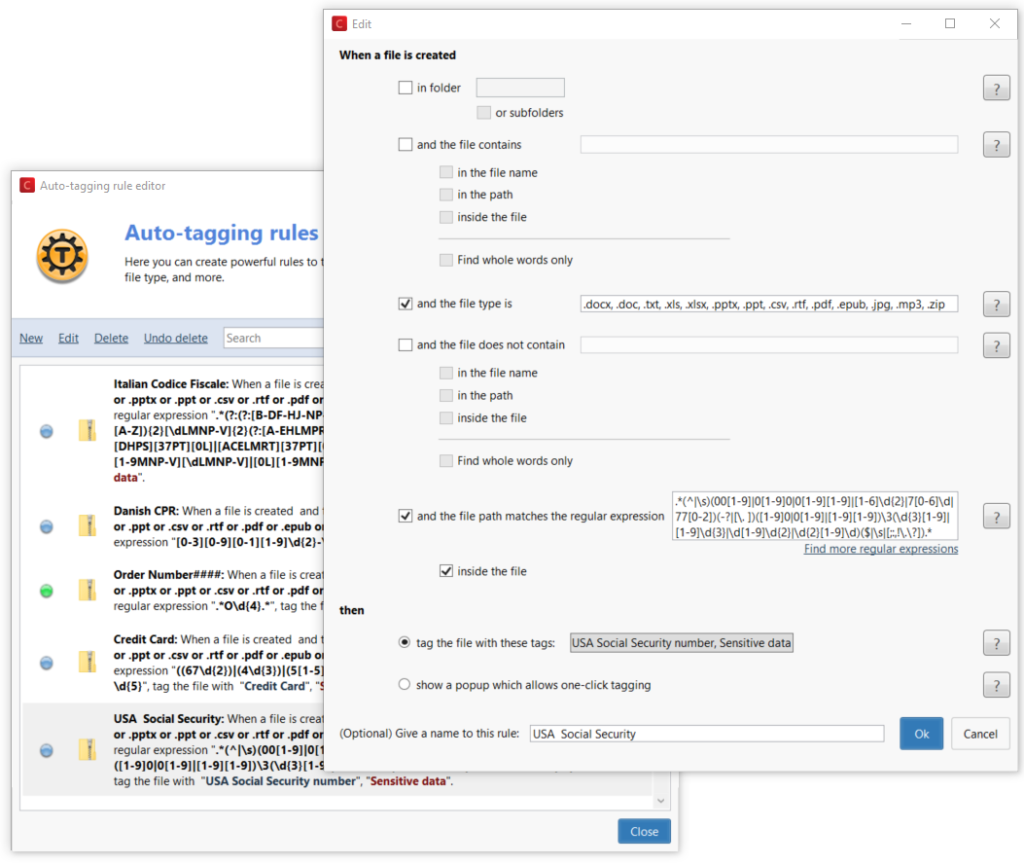Click the help icon beside tag the file with these tags
This screenshot has height=865, width=1024.
pyautogui.click(x=996, y=643)
